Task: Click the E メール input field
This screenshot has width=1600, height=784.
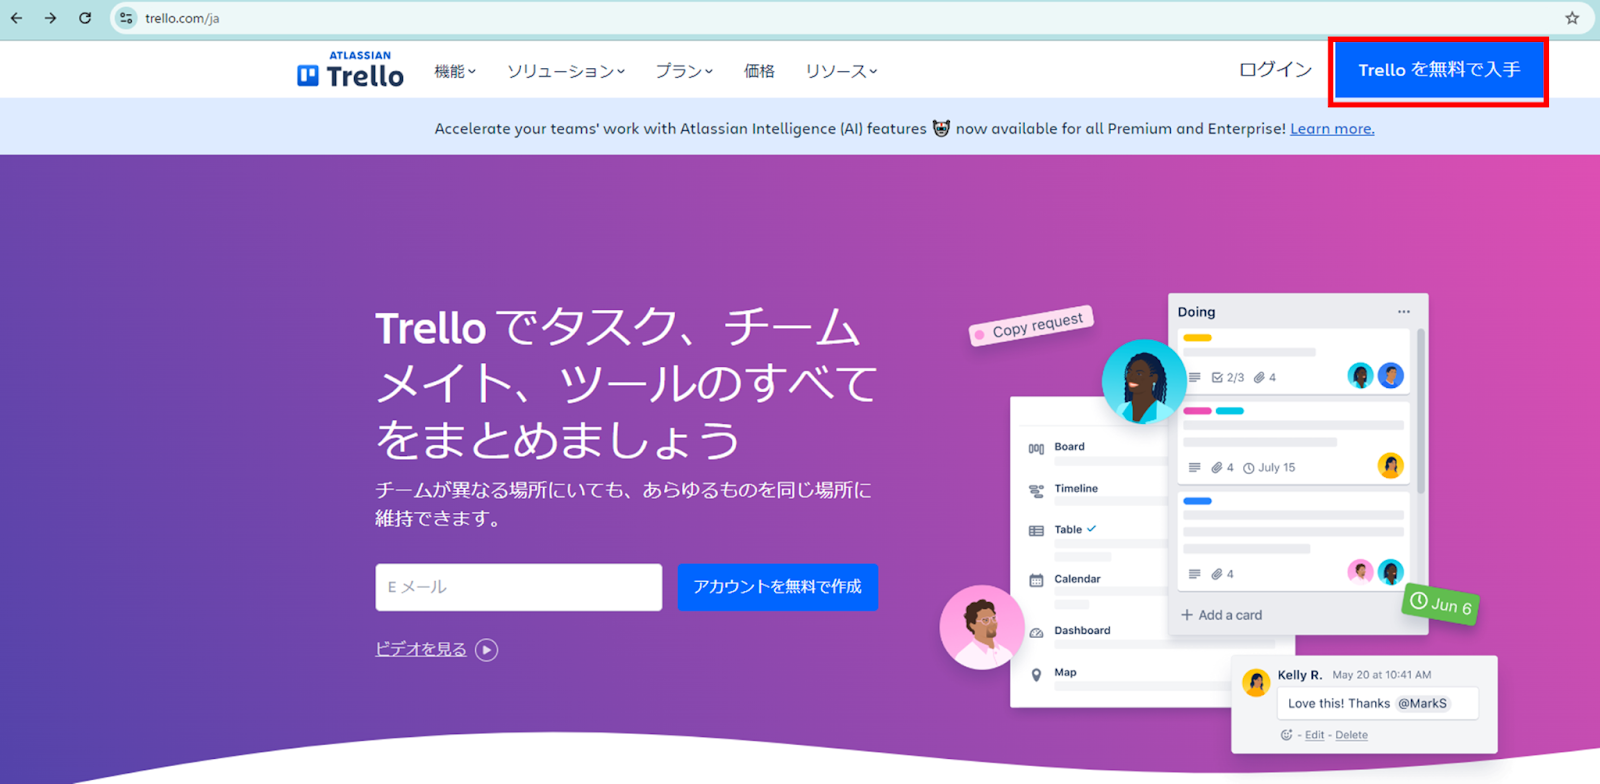Action: click(x=518, y=587)
